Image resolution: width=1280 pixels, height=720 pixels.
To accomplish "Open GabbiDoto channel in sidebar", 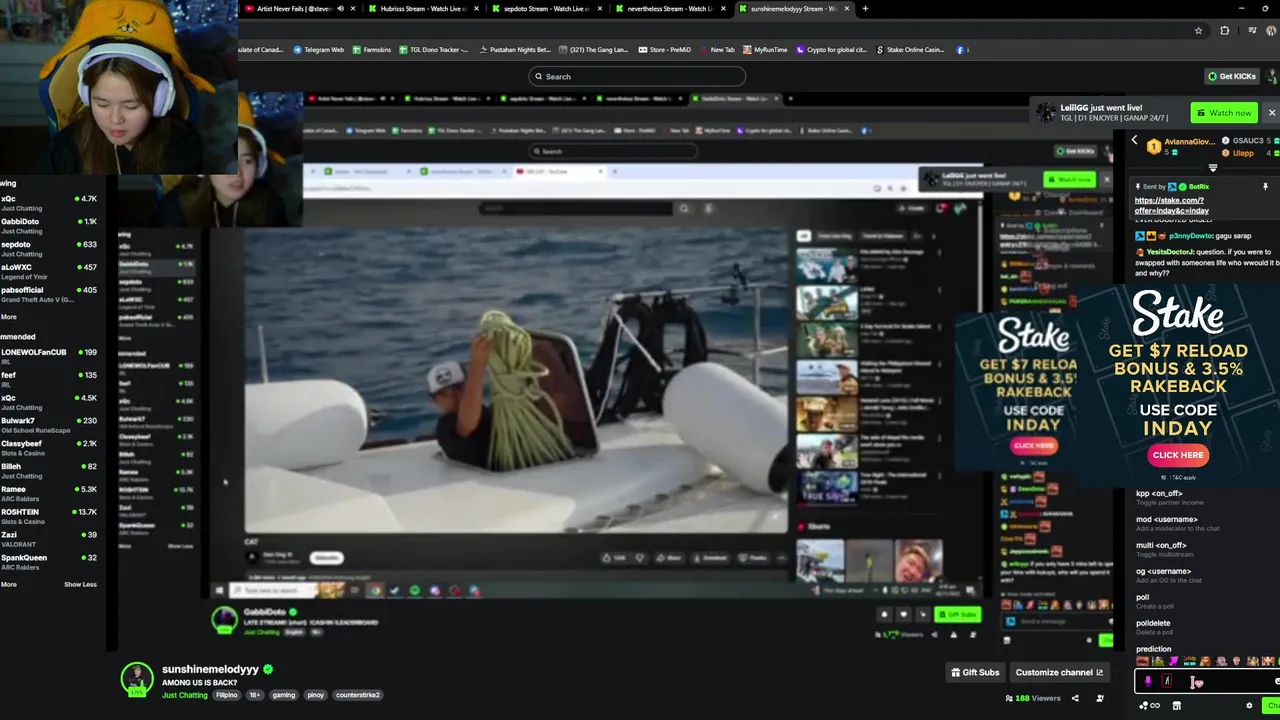I will [50, 226].
